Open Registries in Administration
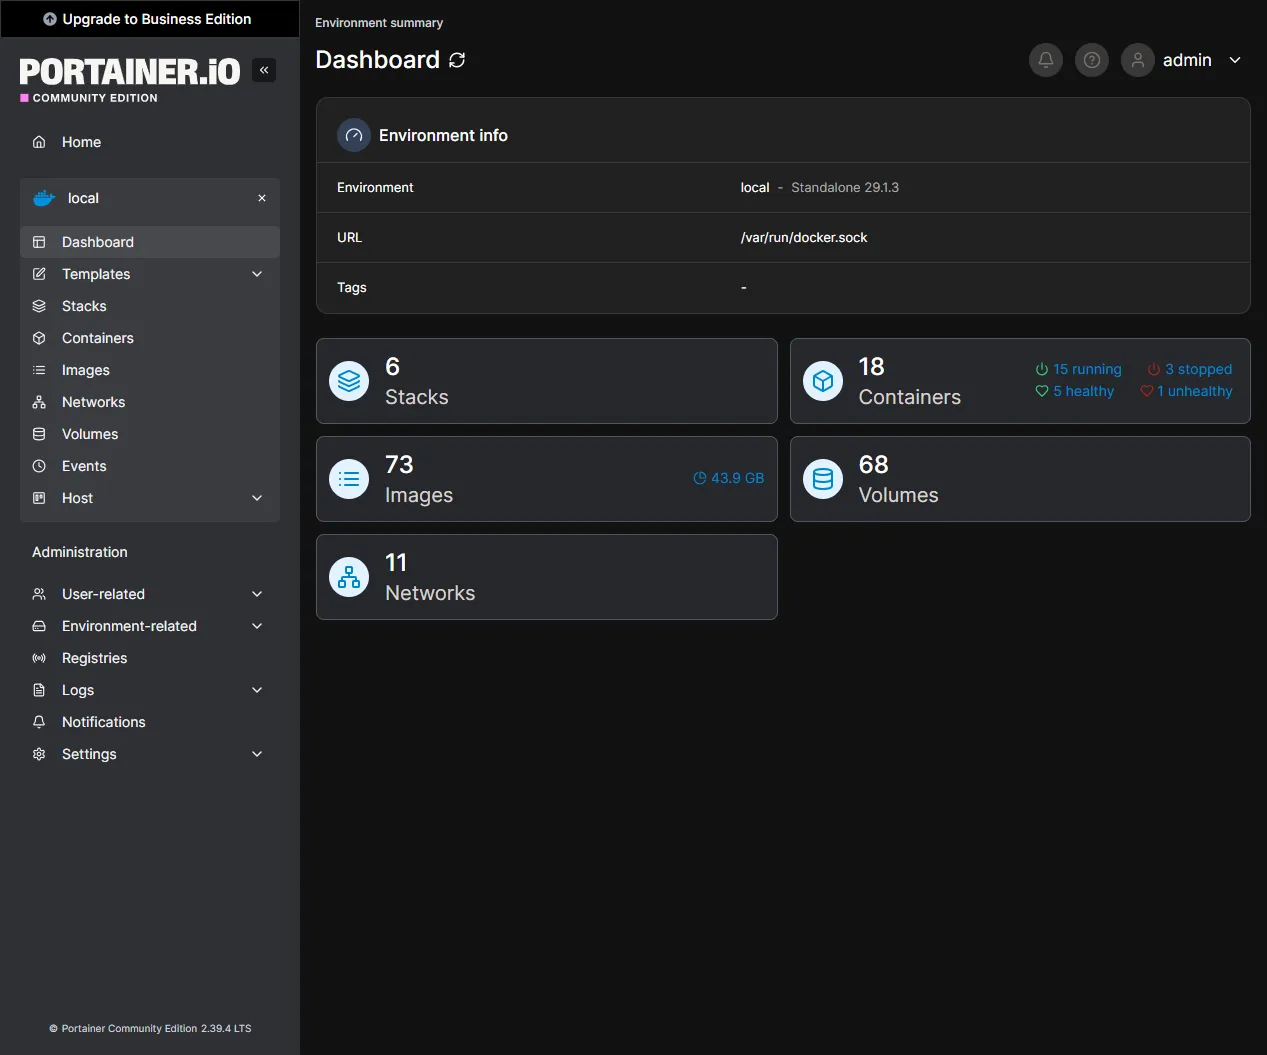 150,658
